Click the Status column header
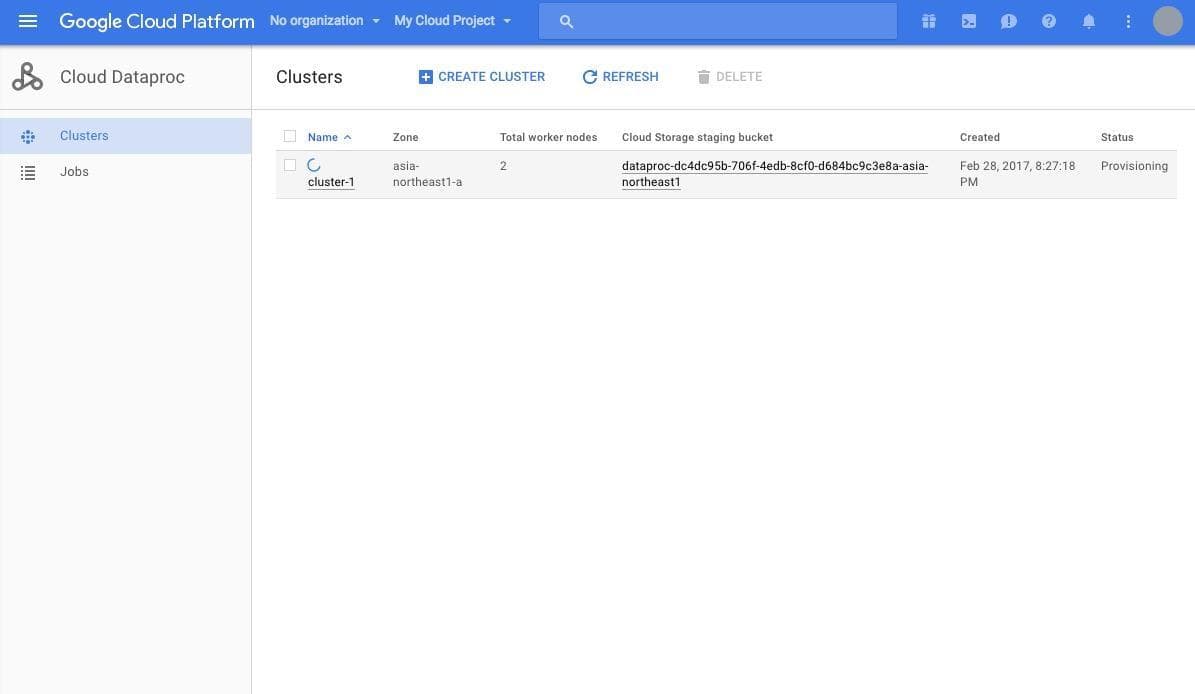The image size is (1195, 694). [1117, 137]
